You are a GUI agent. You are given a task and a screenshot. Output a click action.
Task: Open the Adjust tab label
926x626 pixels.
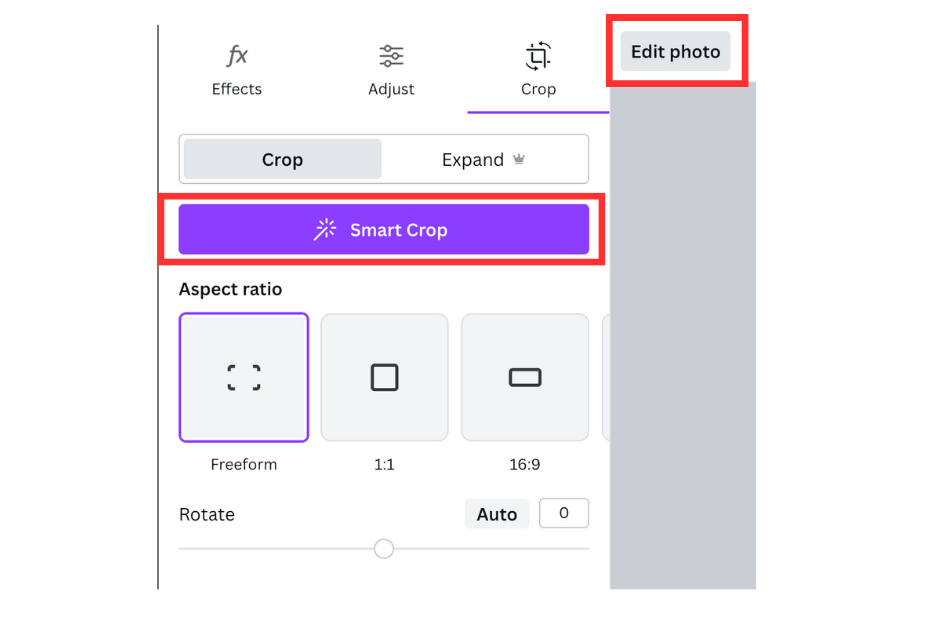click(x=391, y=89)
